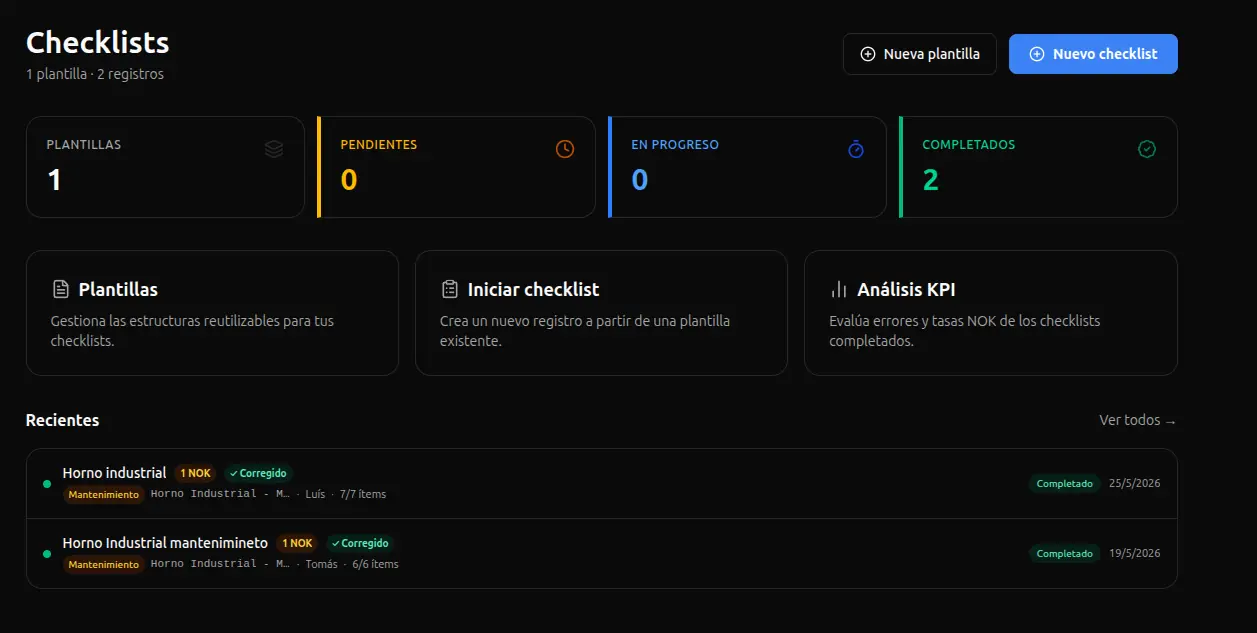
Task: Open the Horno industrial checklist record
Action: point(602,483)
